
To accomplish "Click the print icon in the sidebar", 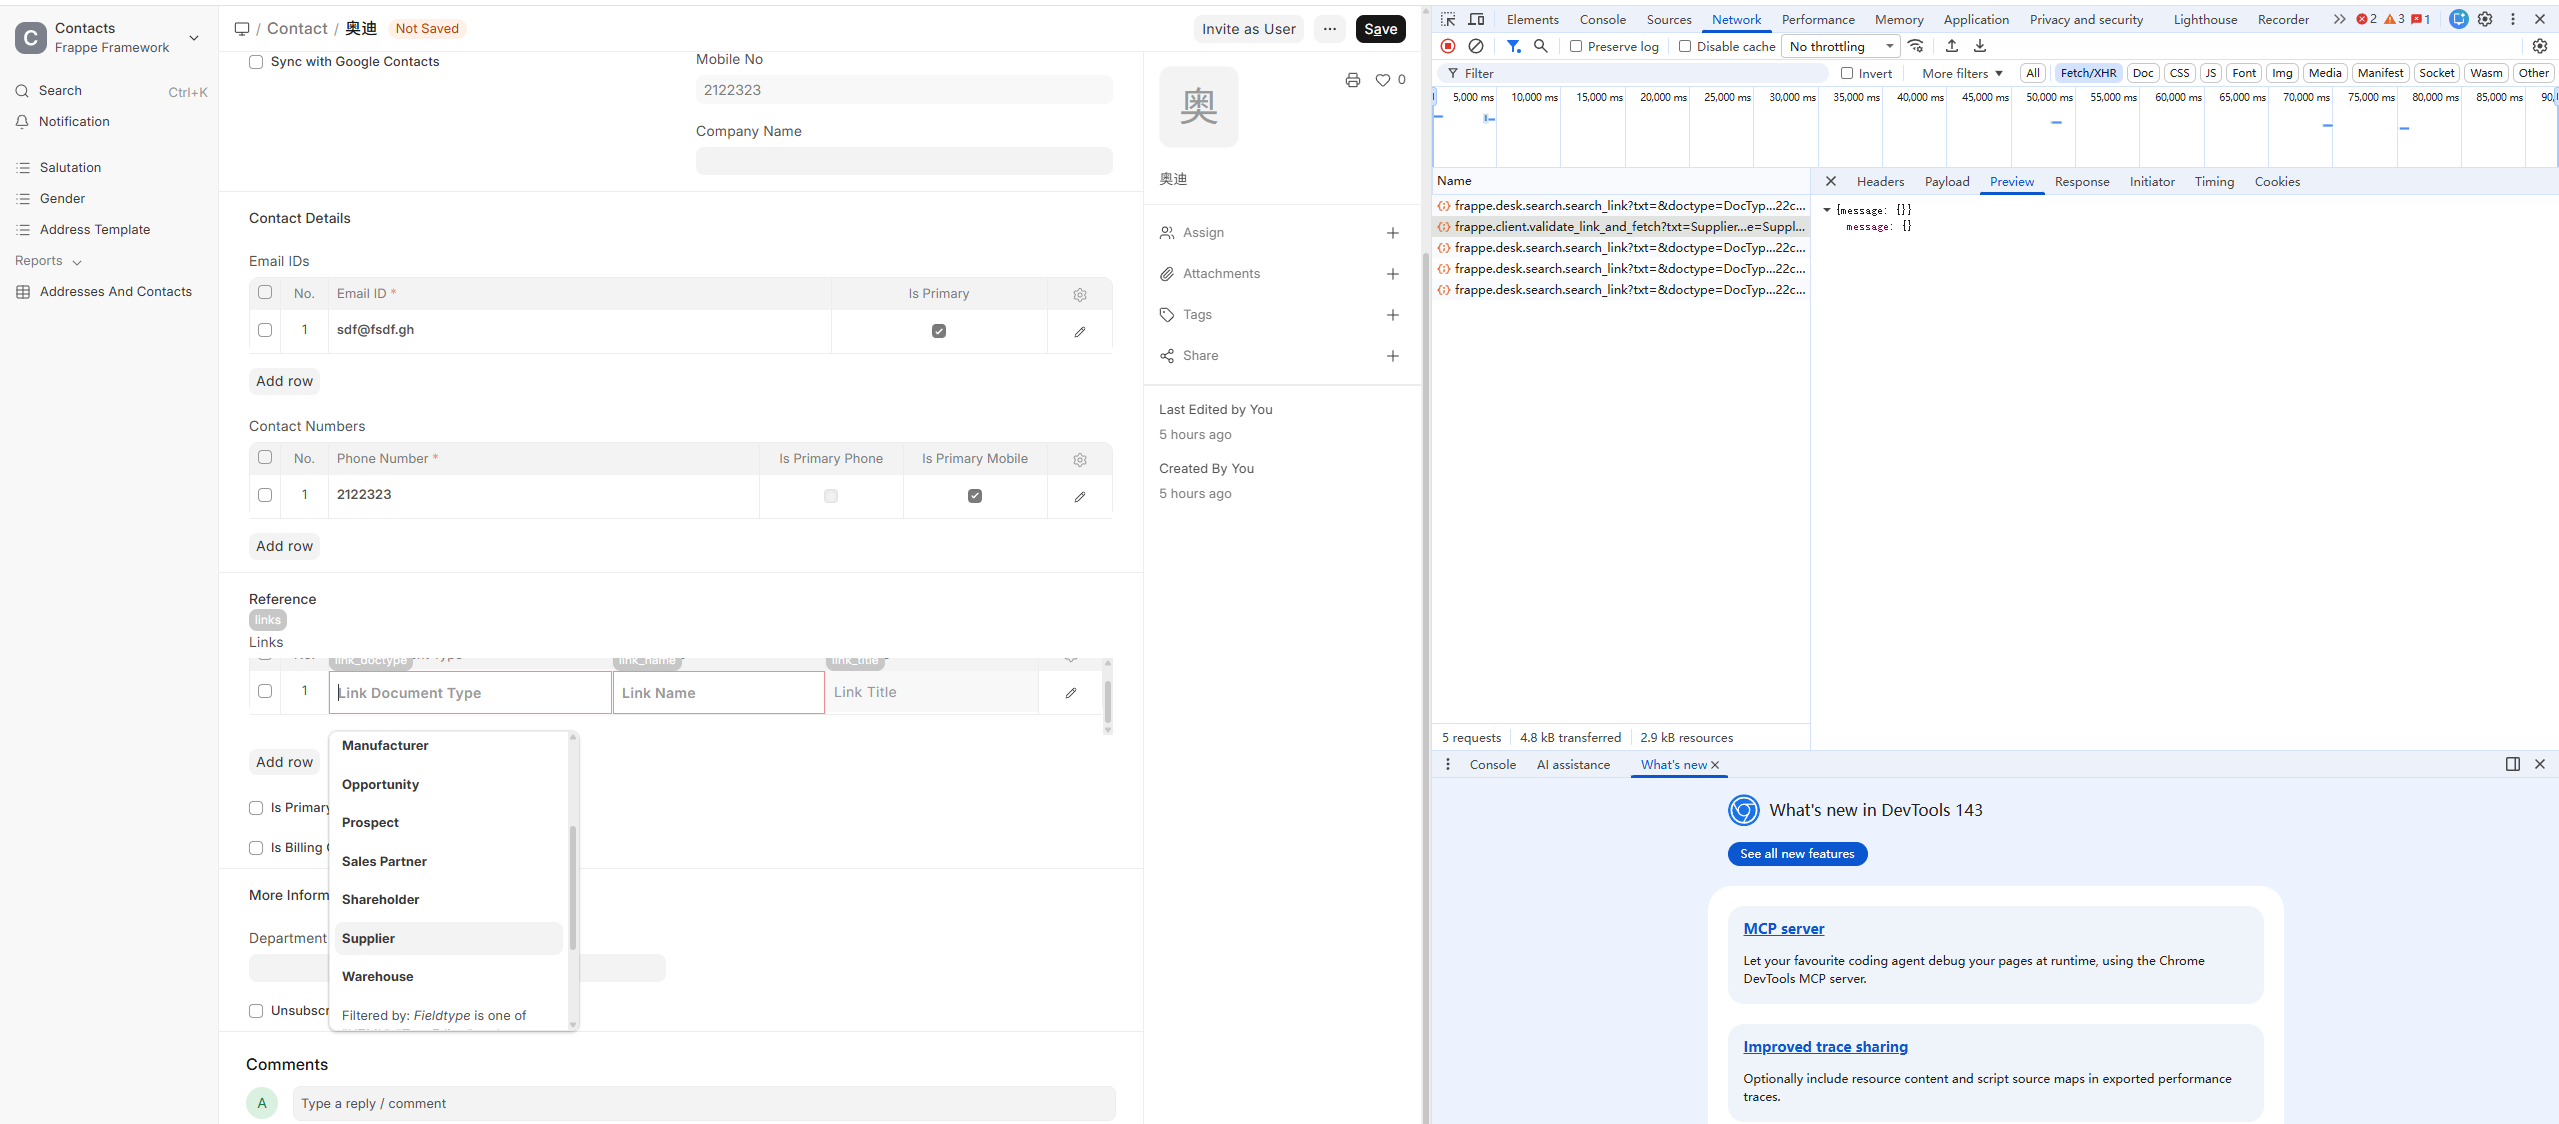I will (1352, 80).
